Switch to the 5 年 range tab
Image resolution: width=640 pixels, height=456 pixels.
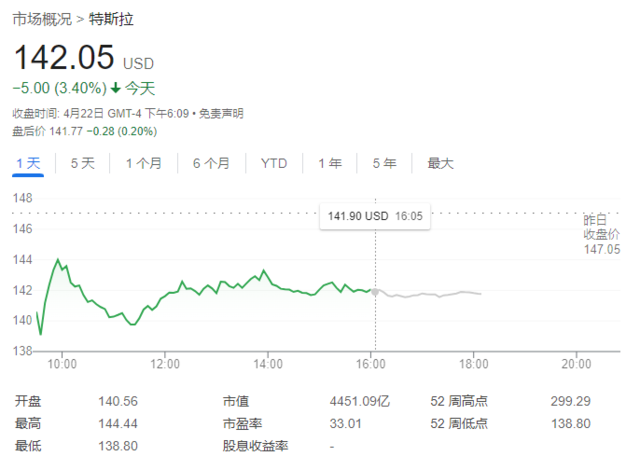384,163
